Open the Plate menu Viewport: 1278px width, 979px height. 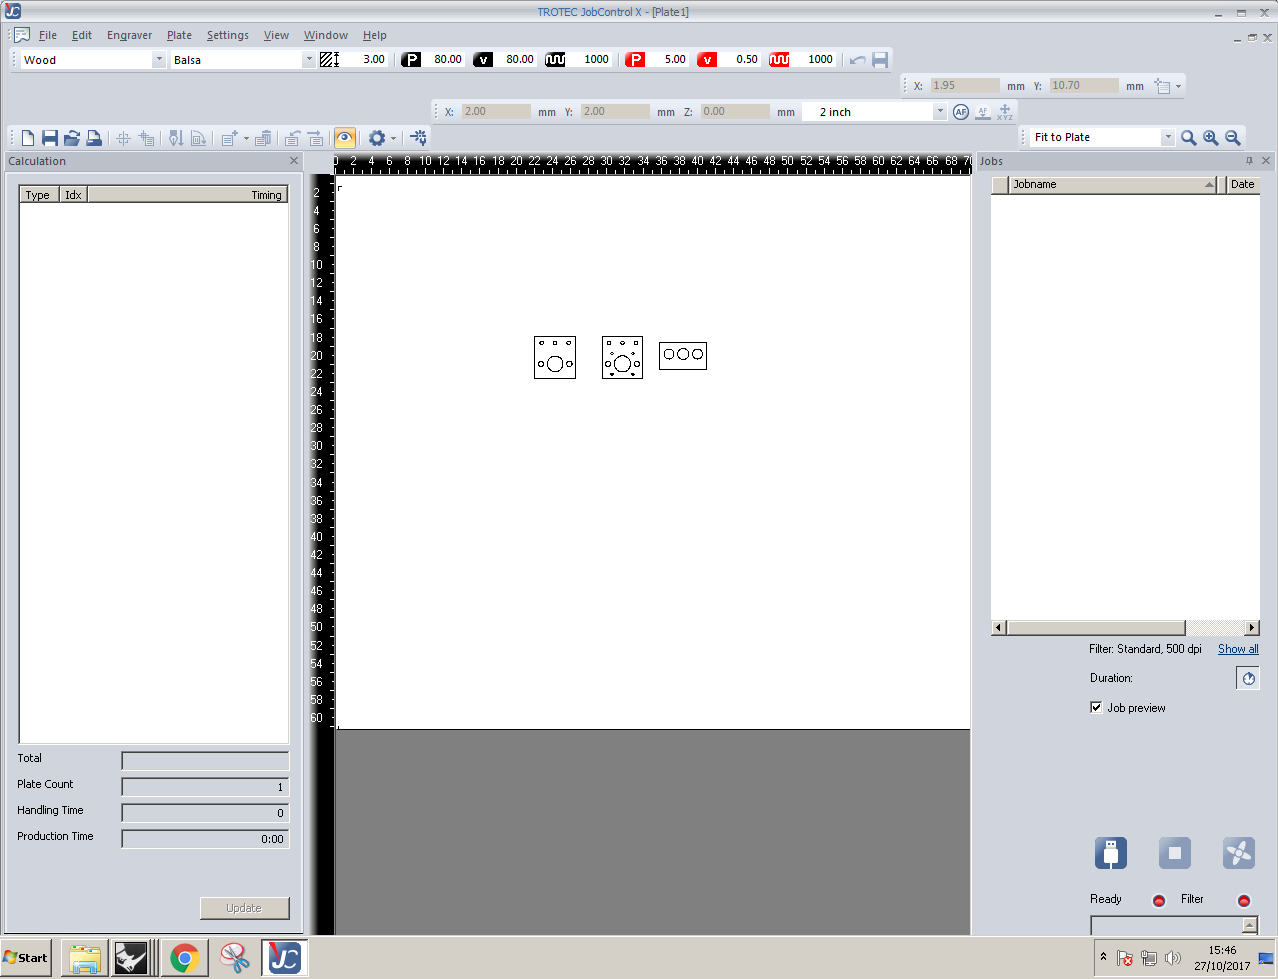179,35
